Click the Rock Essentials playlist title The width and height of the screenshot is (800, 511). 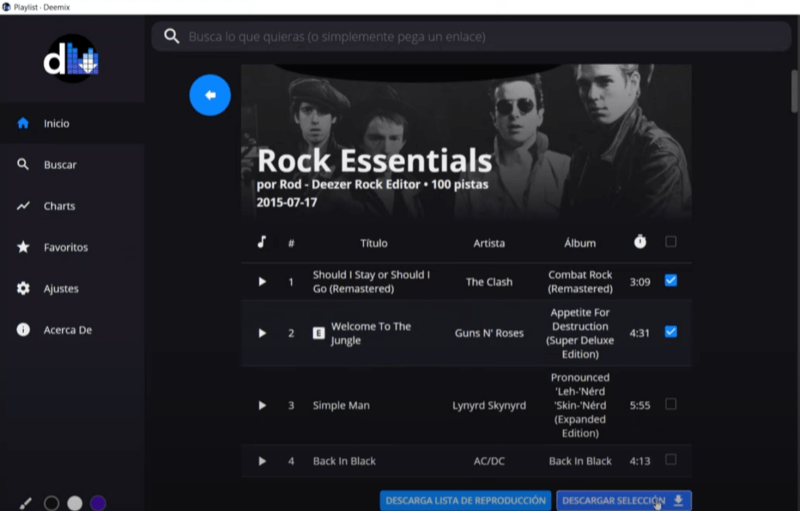pos(374,160)
